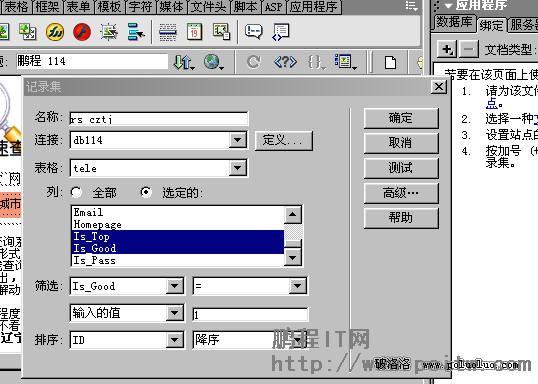Open the 降序 sort order dropdown
Image resolution: width=538 pixels, height=384 pixels.
(297, 340)
